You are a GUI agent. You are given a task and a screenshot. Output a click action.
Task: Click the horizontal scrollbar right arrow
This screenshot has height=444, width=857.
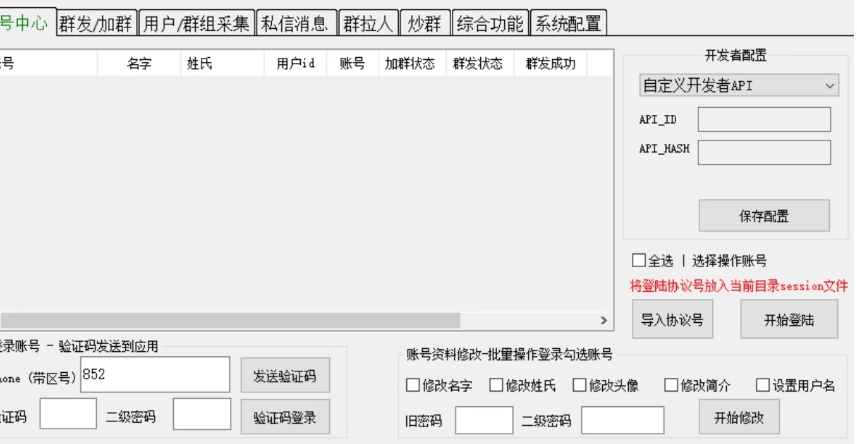pyautogui.click(x=604, y=320)
